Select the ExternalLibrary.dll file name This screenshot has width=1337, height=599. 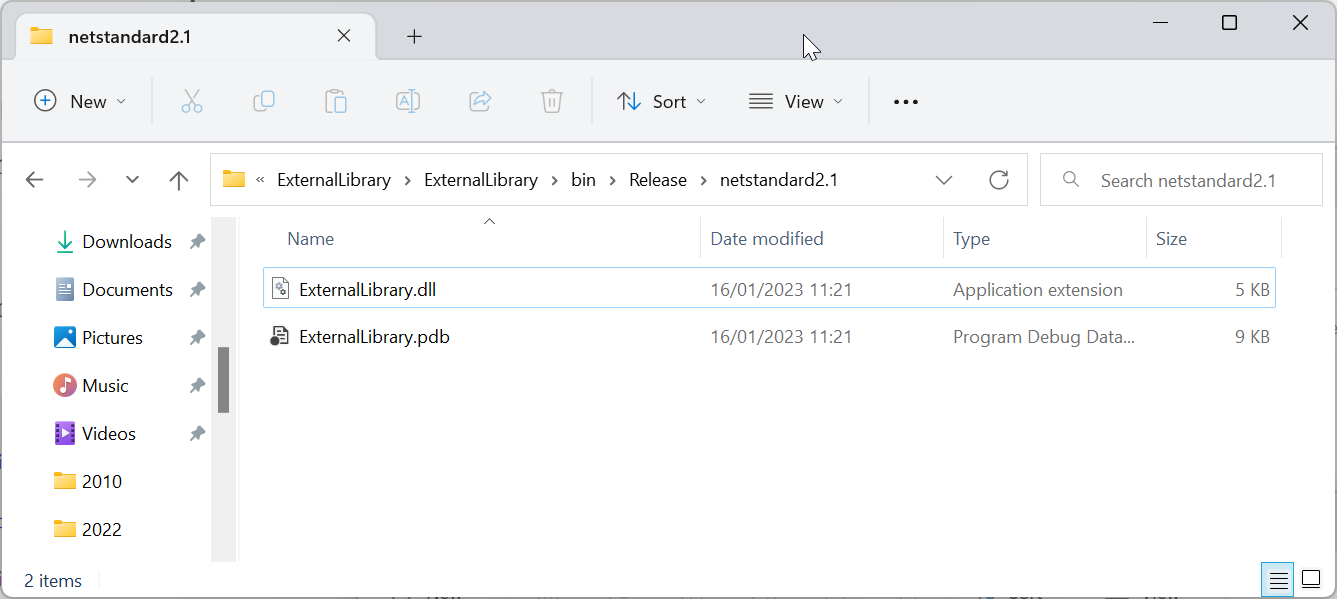pyautogui.click(x=367, y=289)
